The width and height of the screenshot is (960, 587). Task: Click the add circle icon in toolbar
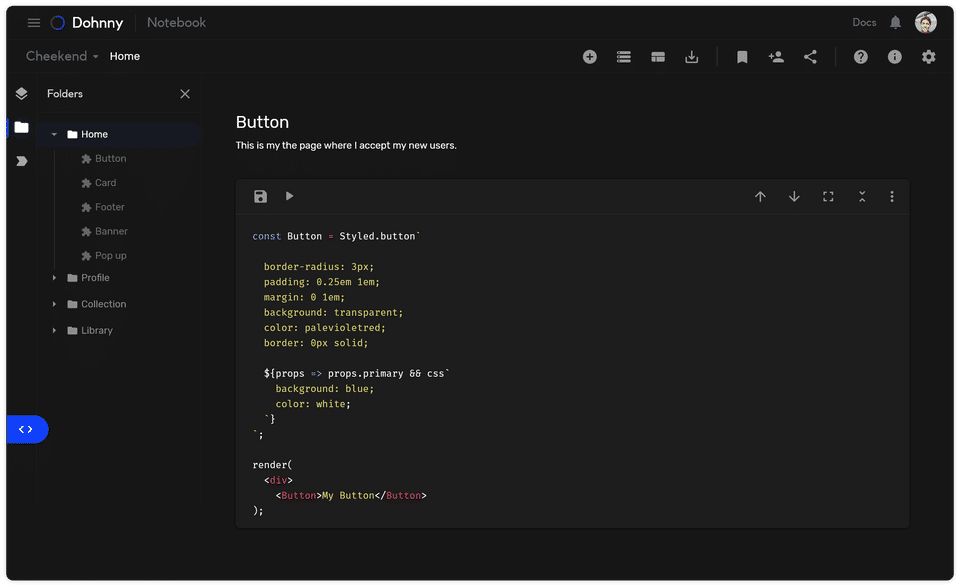(x=590, y=57)
